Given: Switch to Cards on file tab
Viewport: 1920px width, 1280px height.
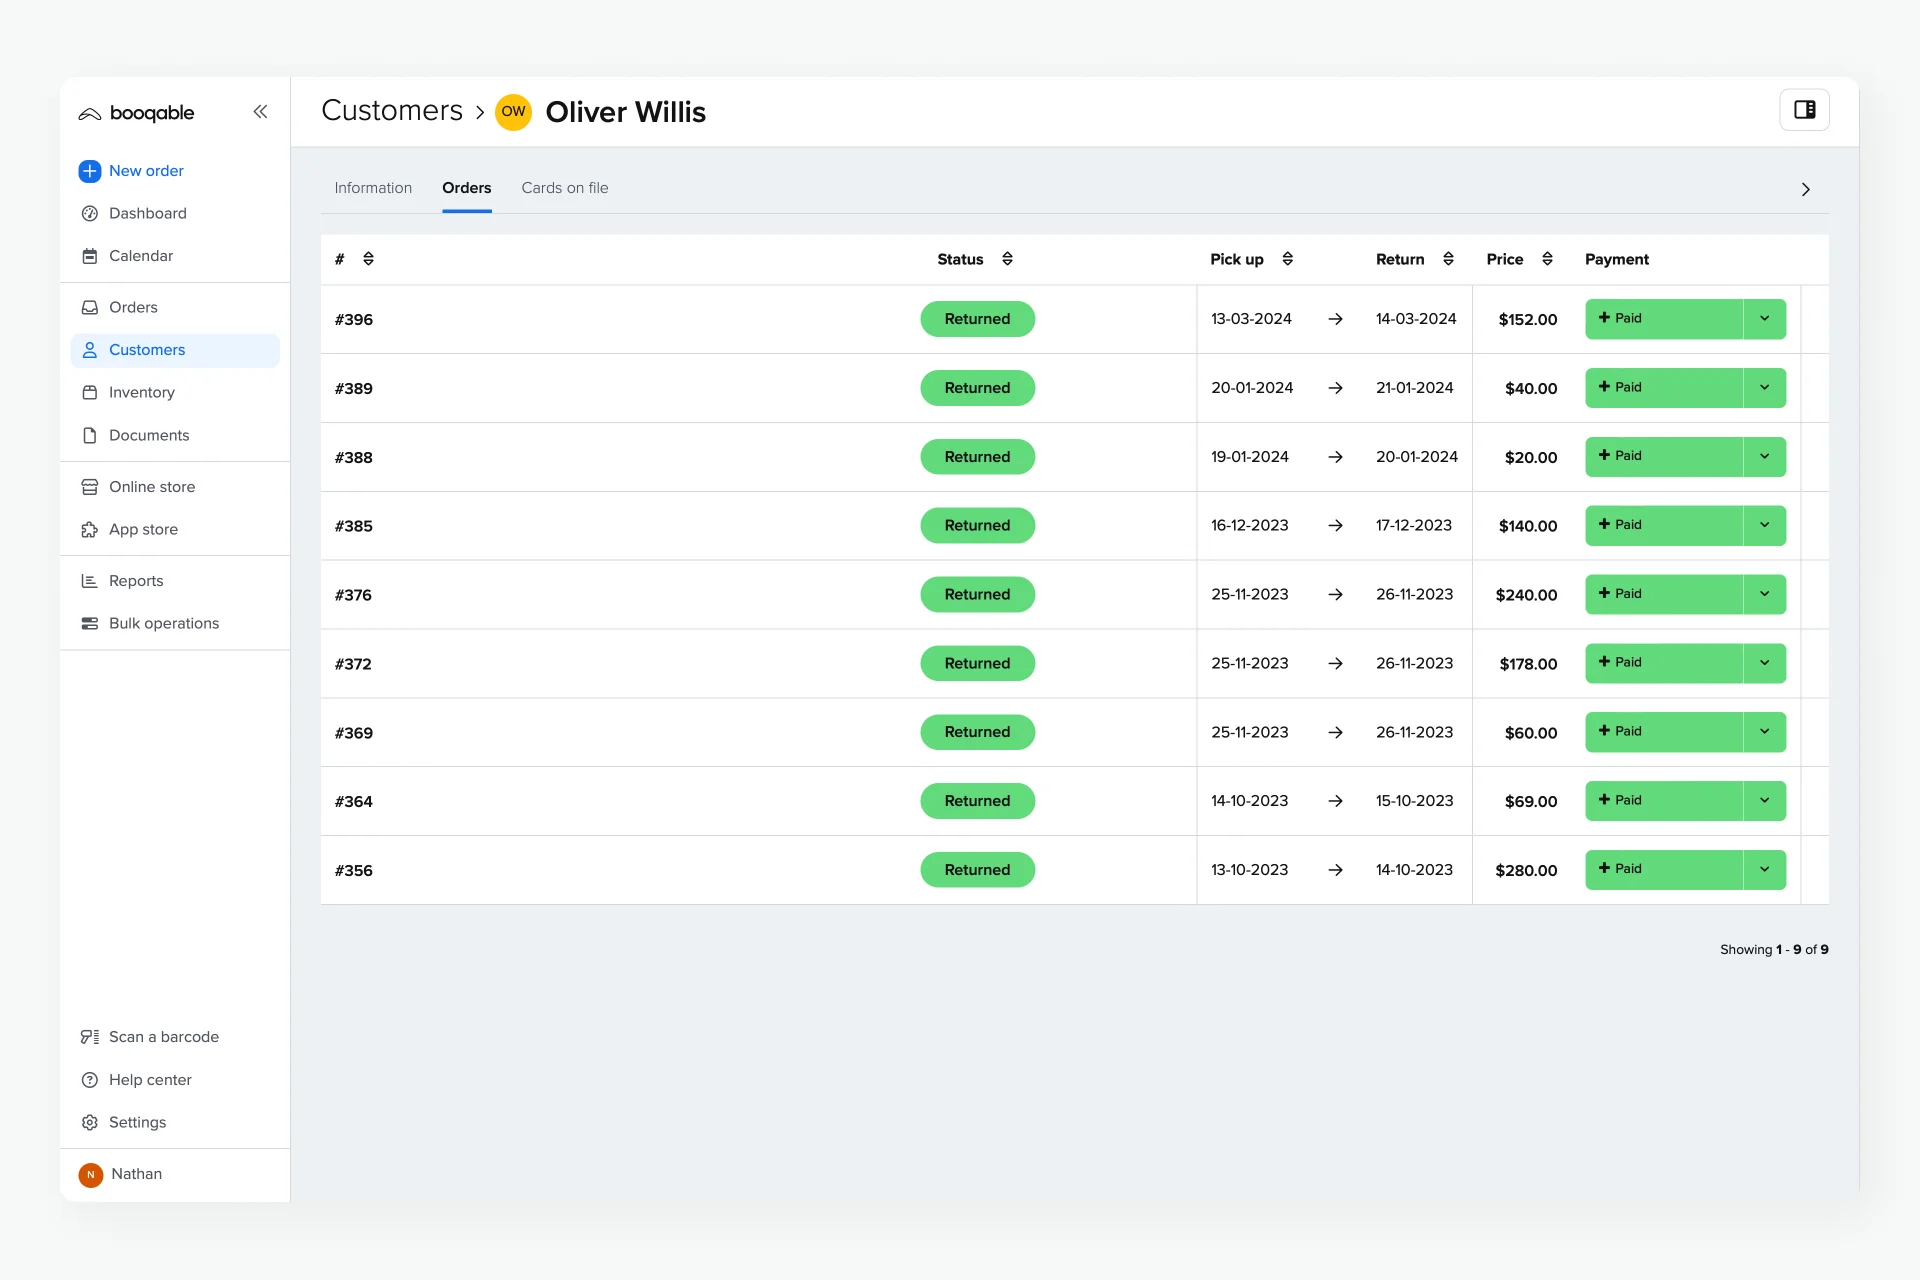Looking at the screenshot, I should point(563,187).
